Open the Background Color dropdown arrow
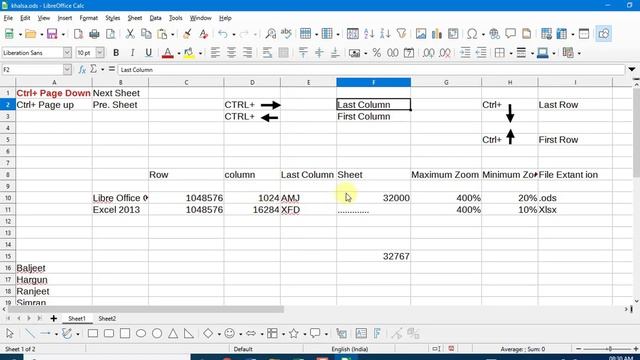 tap(200, 53)
